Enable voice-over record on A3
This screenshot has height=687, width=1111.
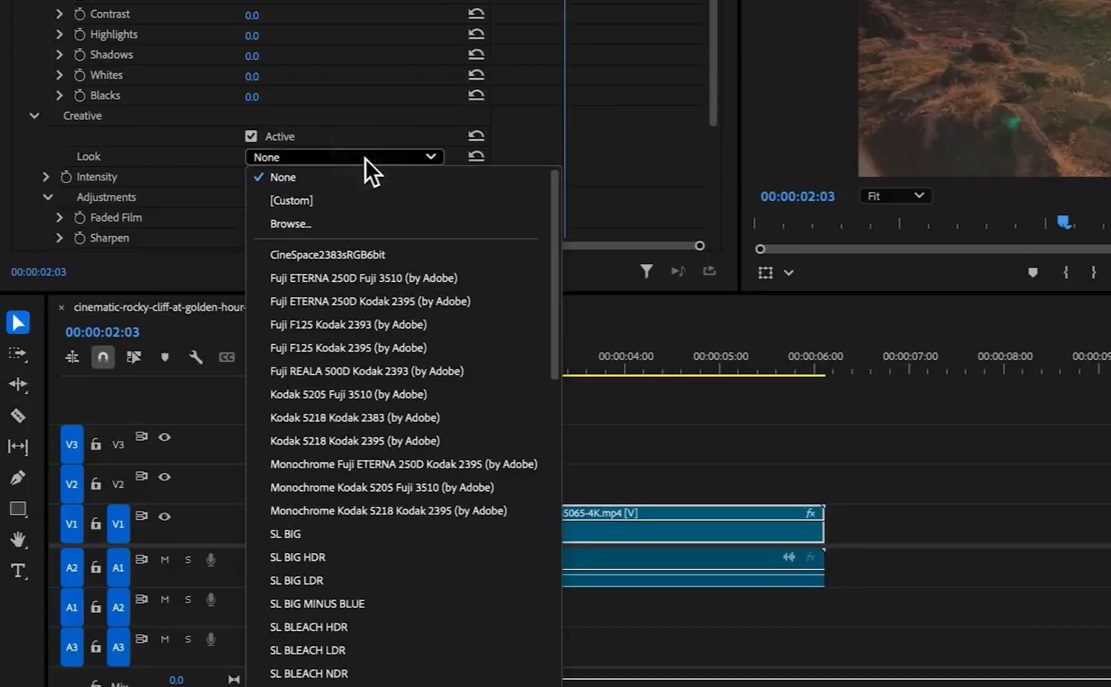tap(210, 639)
